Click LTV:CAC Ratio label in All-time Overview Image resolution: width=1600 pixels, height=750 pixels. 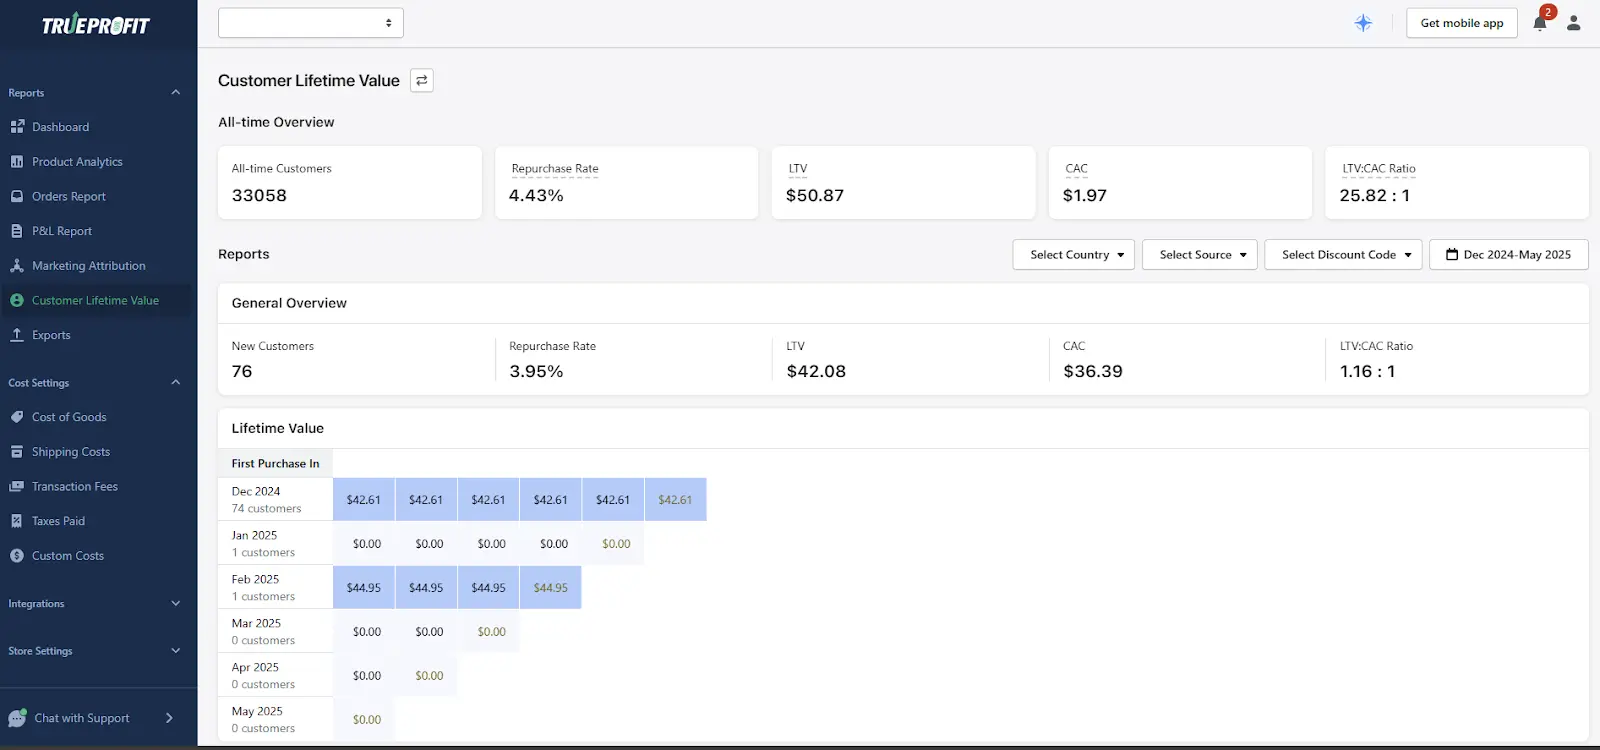coord(1379,169)
